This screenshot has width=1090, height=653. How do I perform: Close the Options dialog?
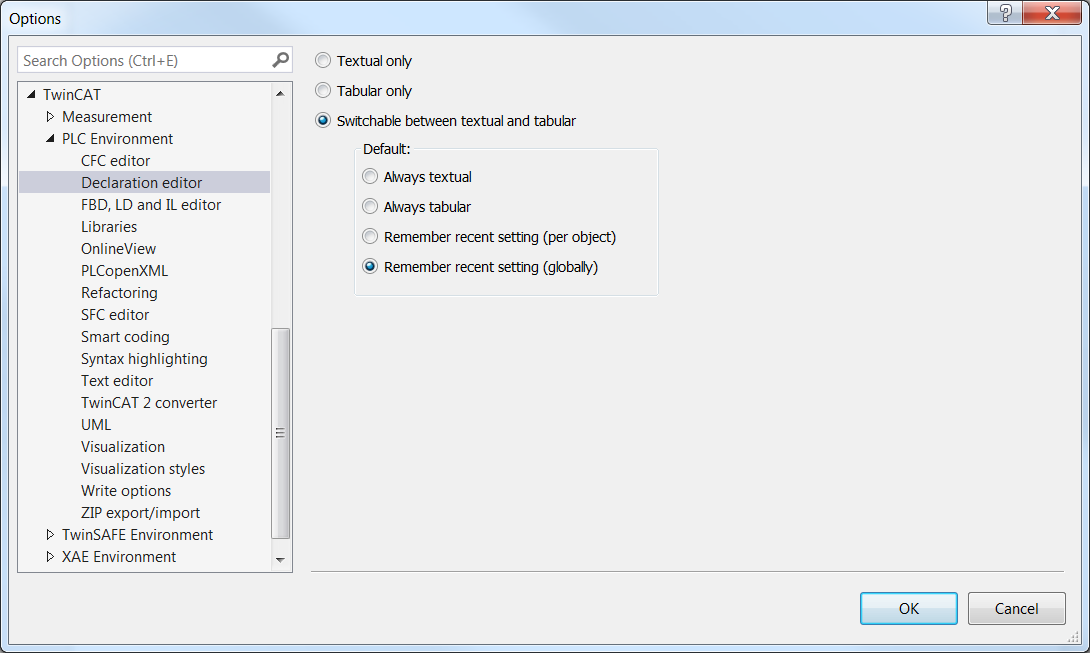1052,13
